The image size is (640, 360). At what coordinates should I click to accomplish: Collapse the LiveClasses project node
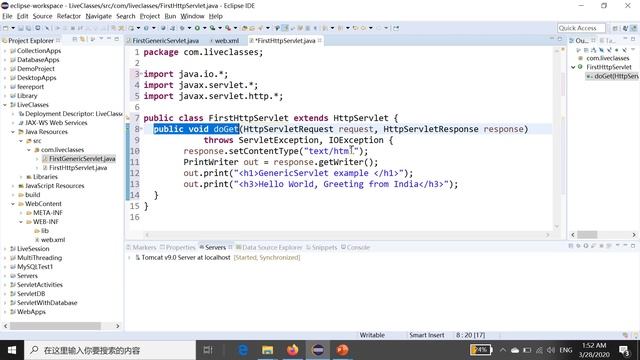coord(5,105)
